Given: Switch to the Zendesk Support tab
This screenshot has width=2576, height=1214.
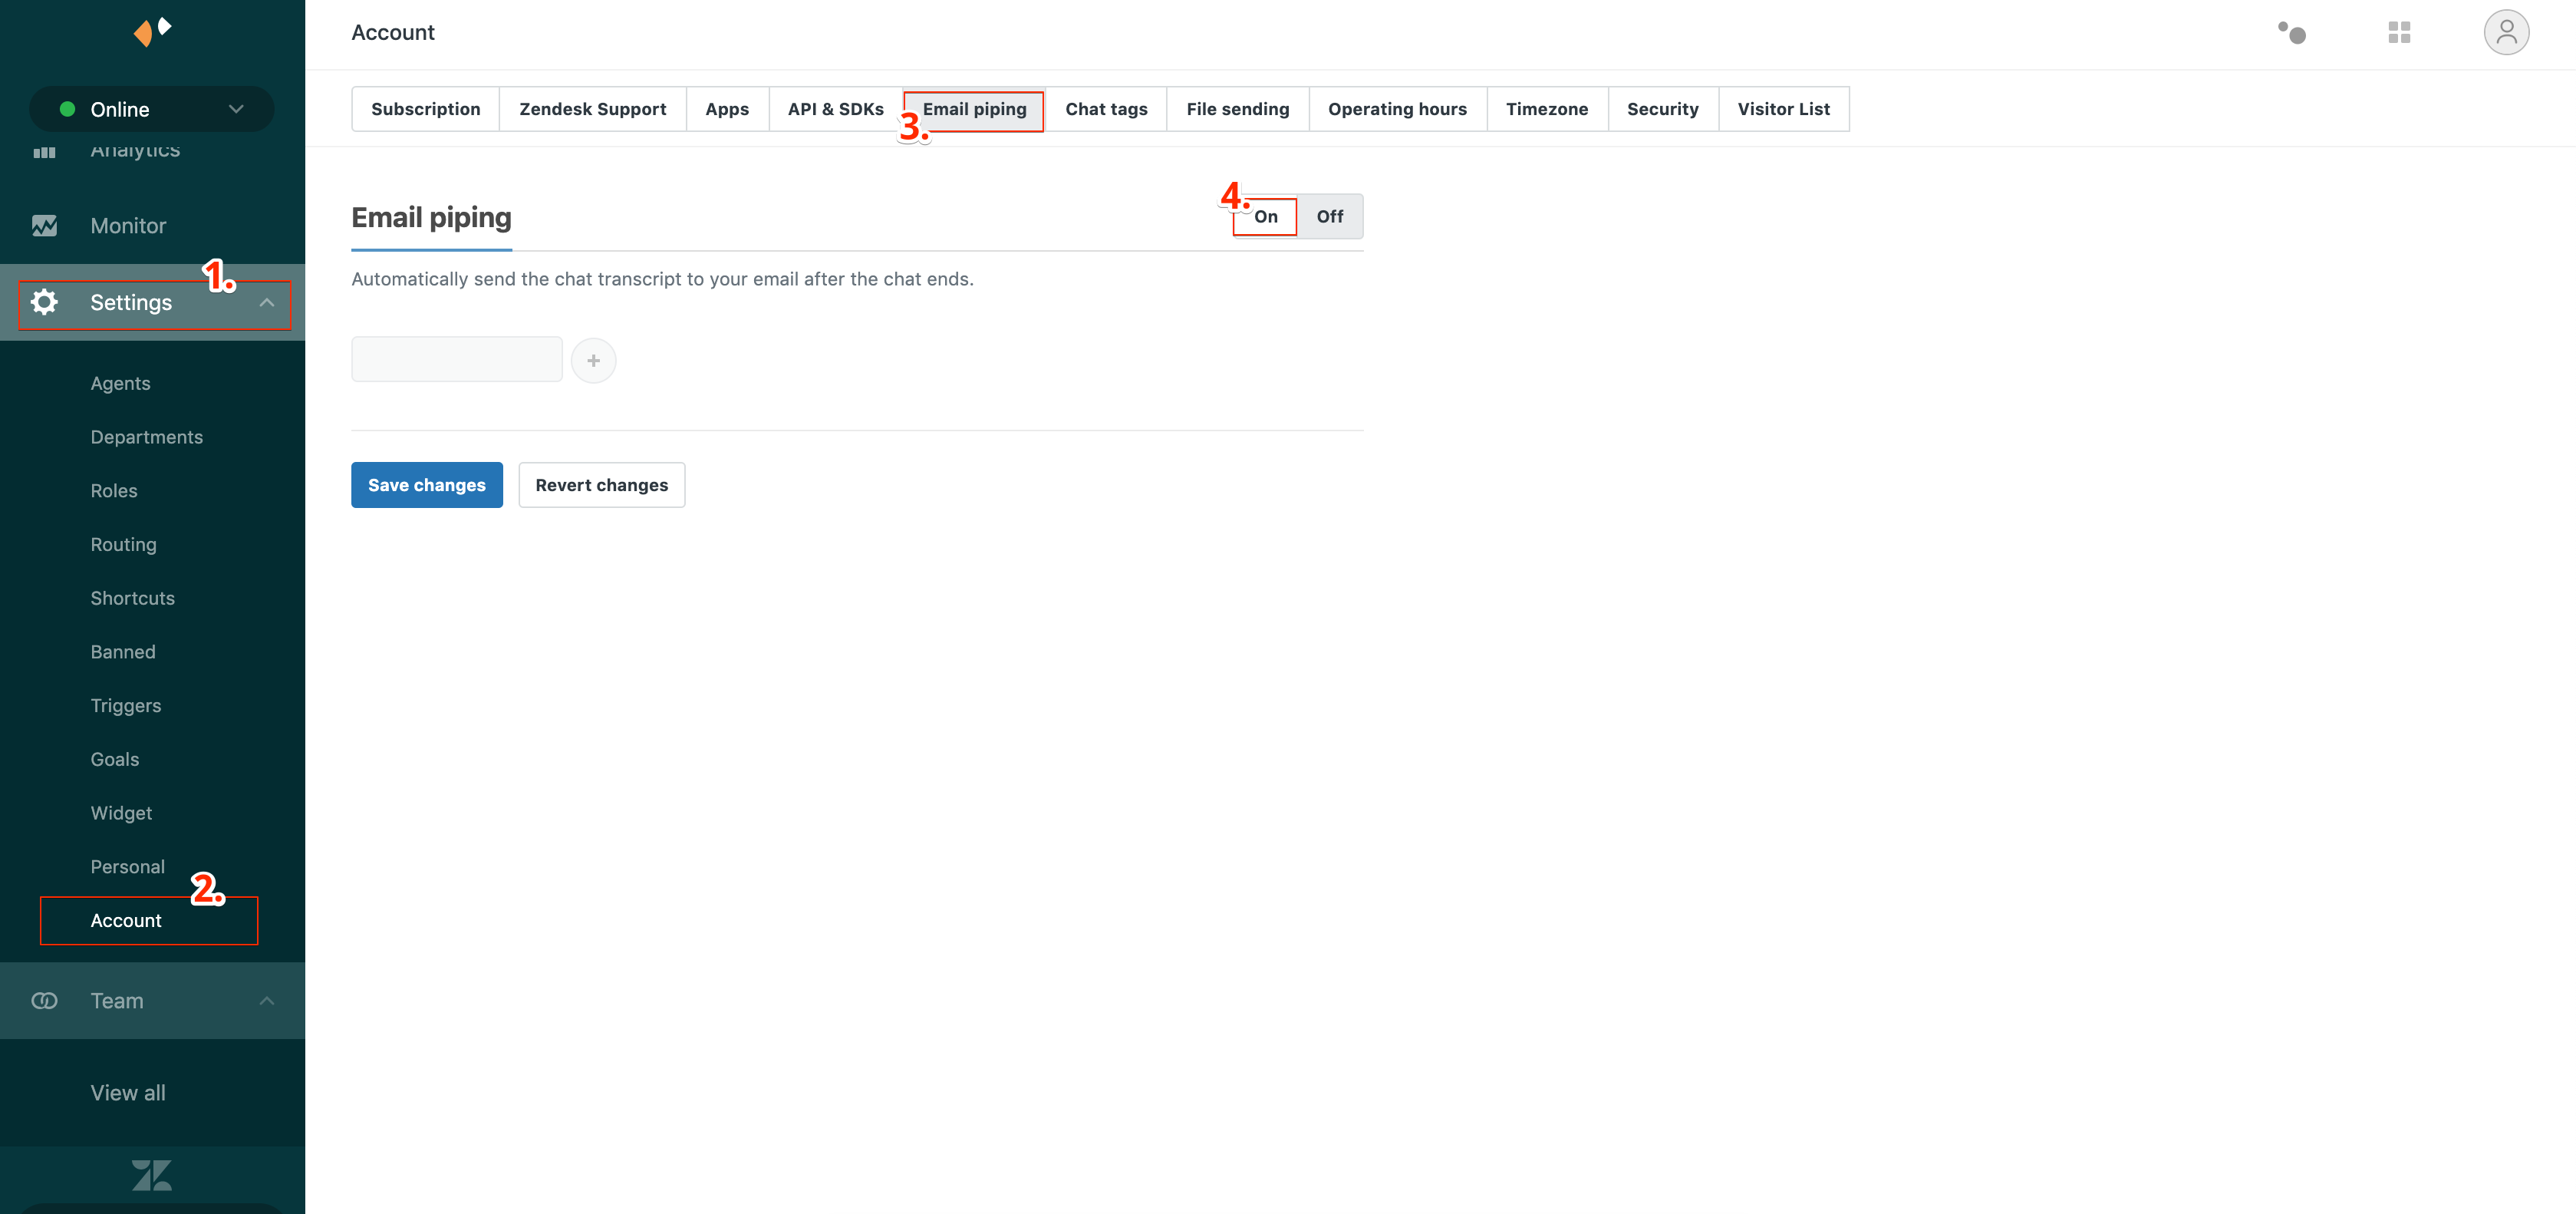Looking at the screenshot, I should point(593,109).
